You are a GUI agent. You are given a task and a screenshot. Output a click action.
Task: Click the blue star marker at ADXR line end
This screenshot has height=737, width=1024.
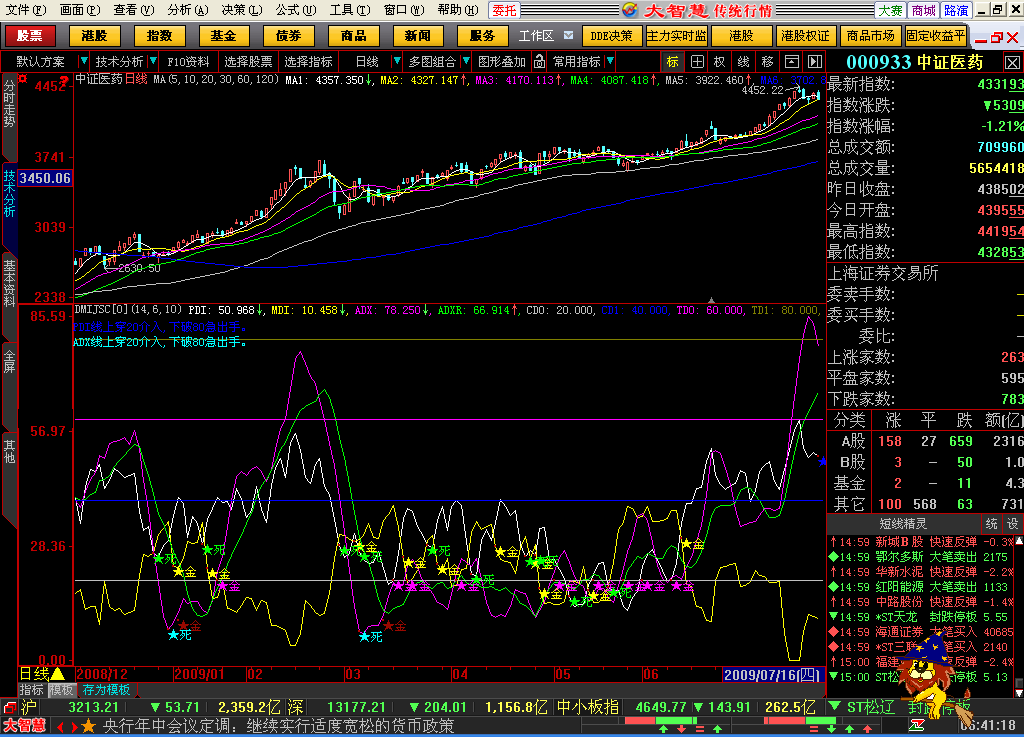(x=822, y=462)
